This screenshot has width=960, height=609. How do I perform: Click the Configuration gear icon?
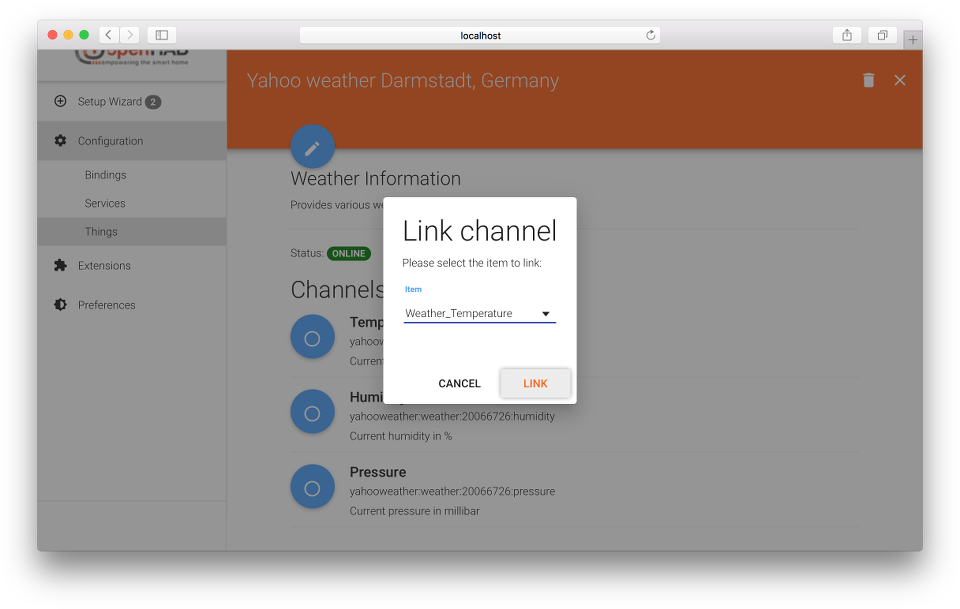click(x=60, y=141)
